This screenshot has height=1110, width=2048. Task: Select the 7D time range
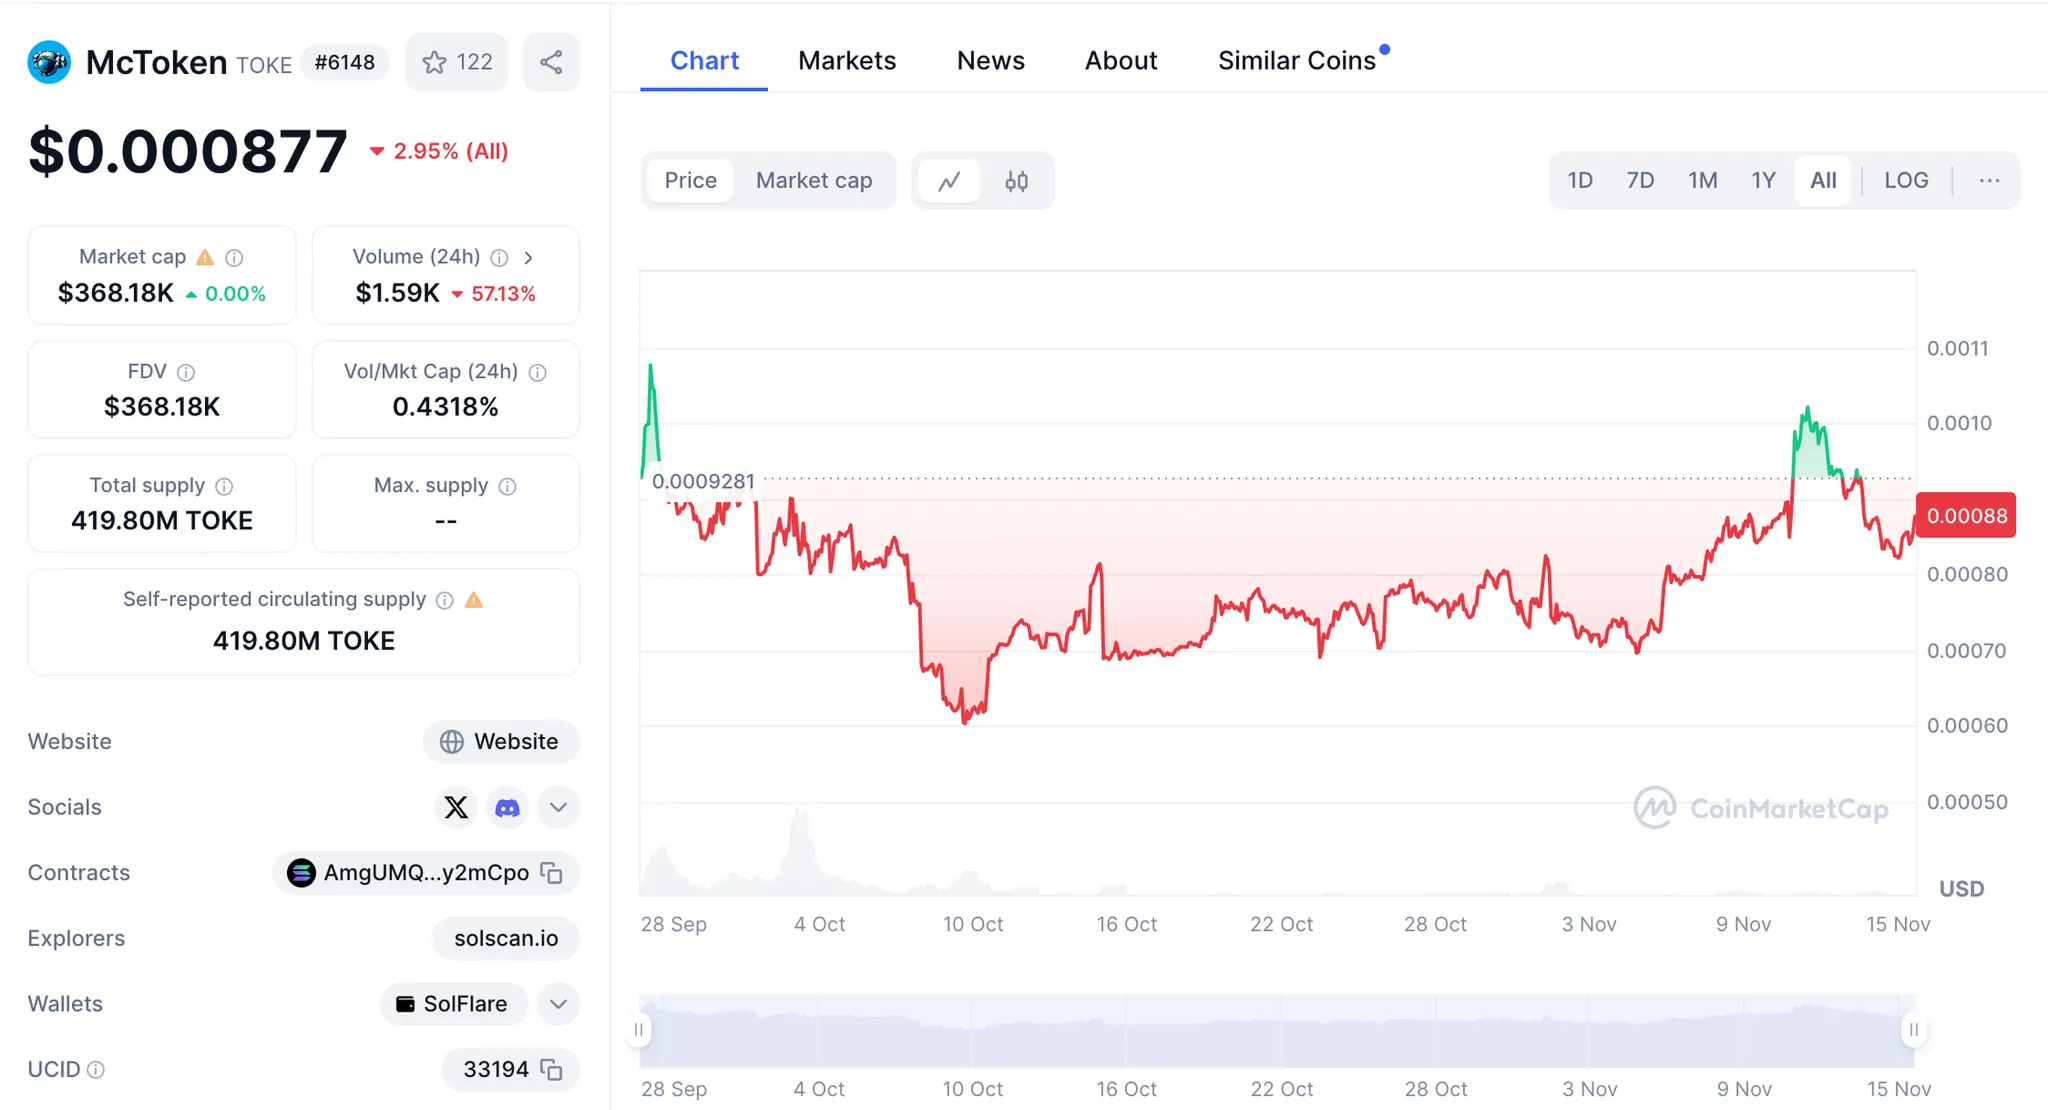[1639, 181]
